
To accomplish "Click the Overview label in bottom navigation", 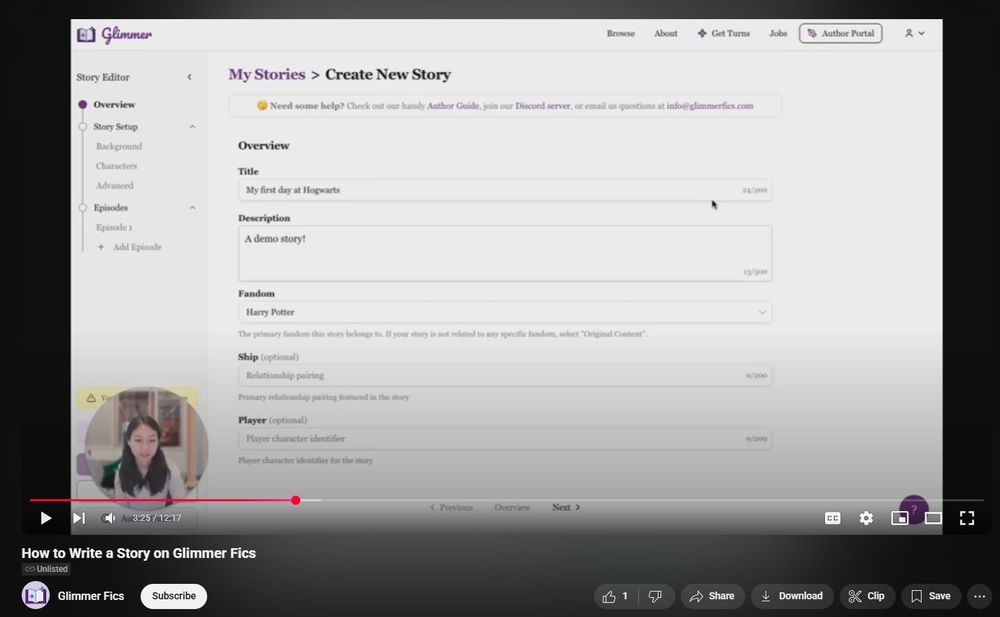I will (x=512, y=507).
